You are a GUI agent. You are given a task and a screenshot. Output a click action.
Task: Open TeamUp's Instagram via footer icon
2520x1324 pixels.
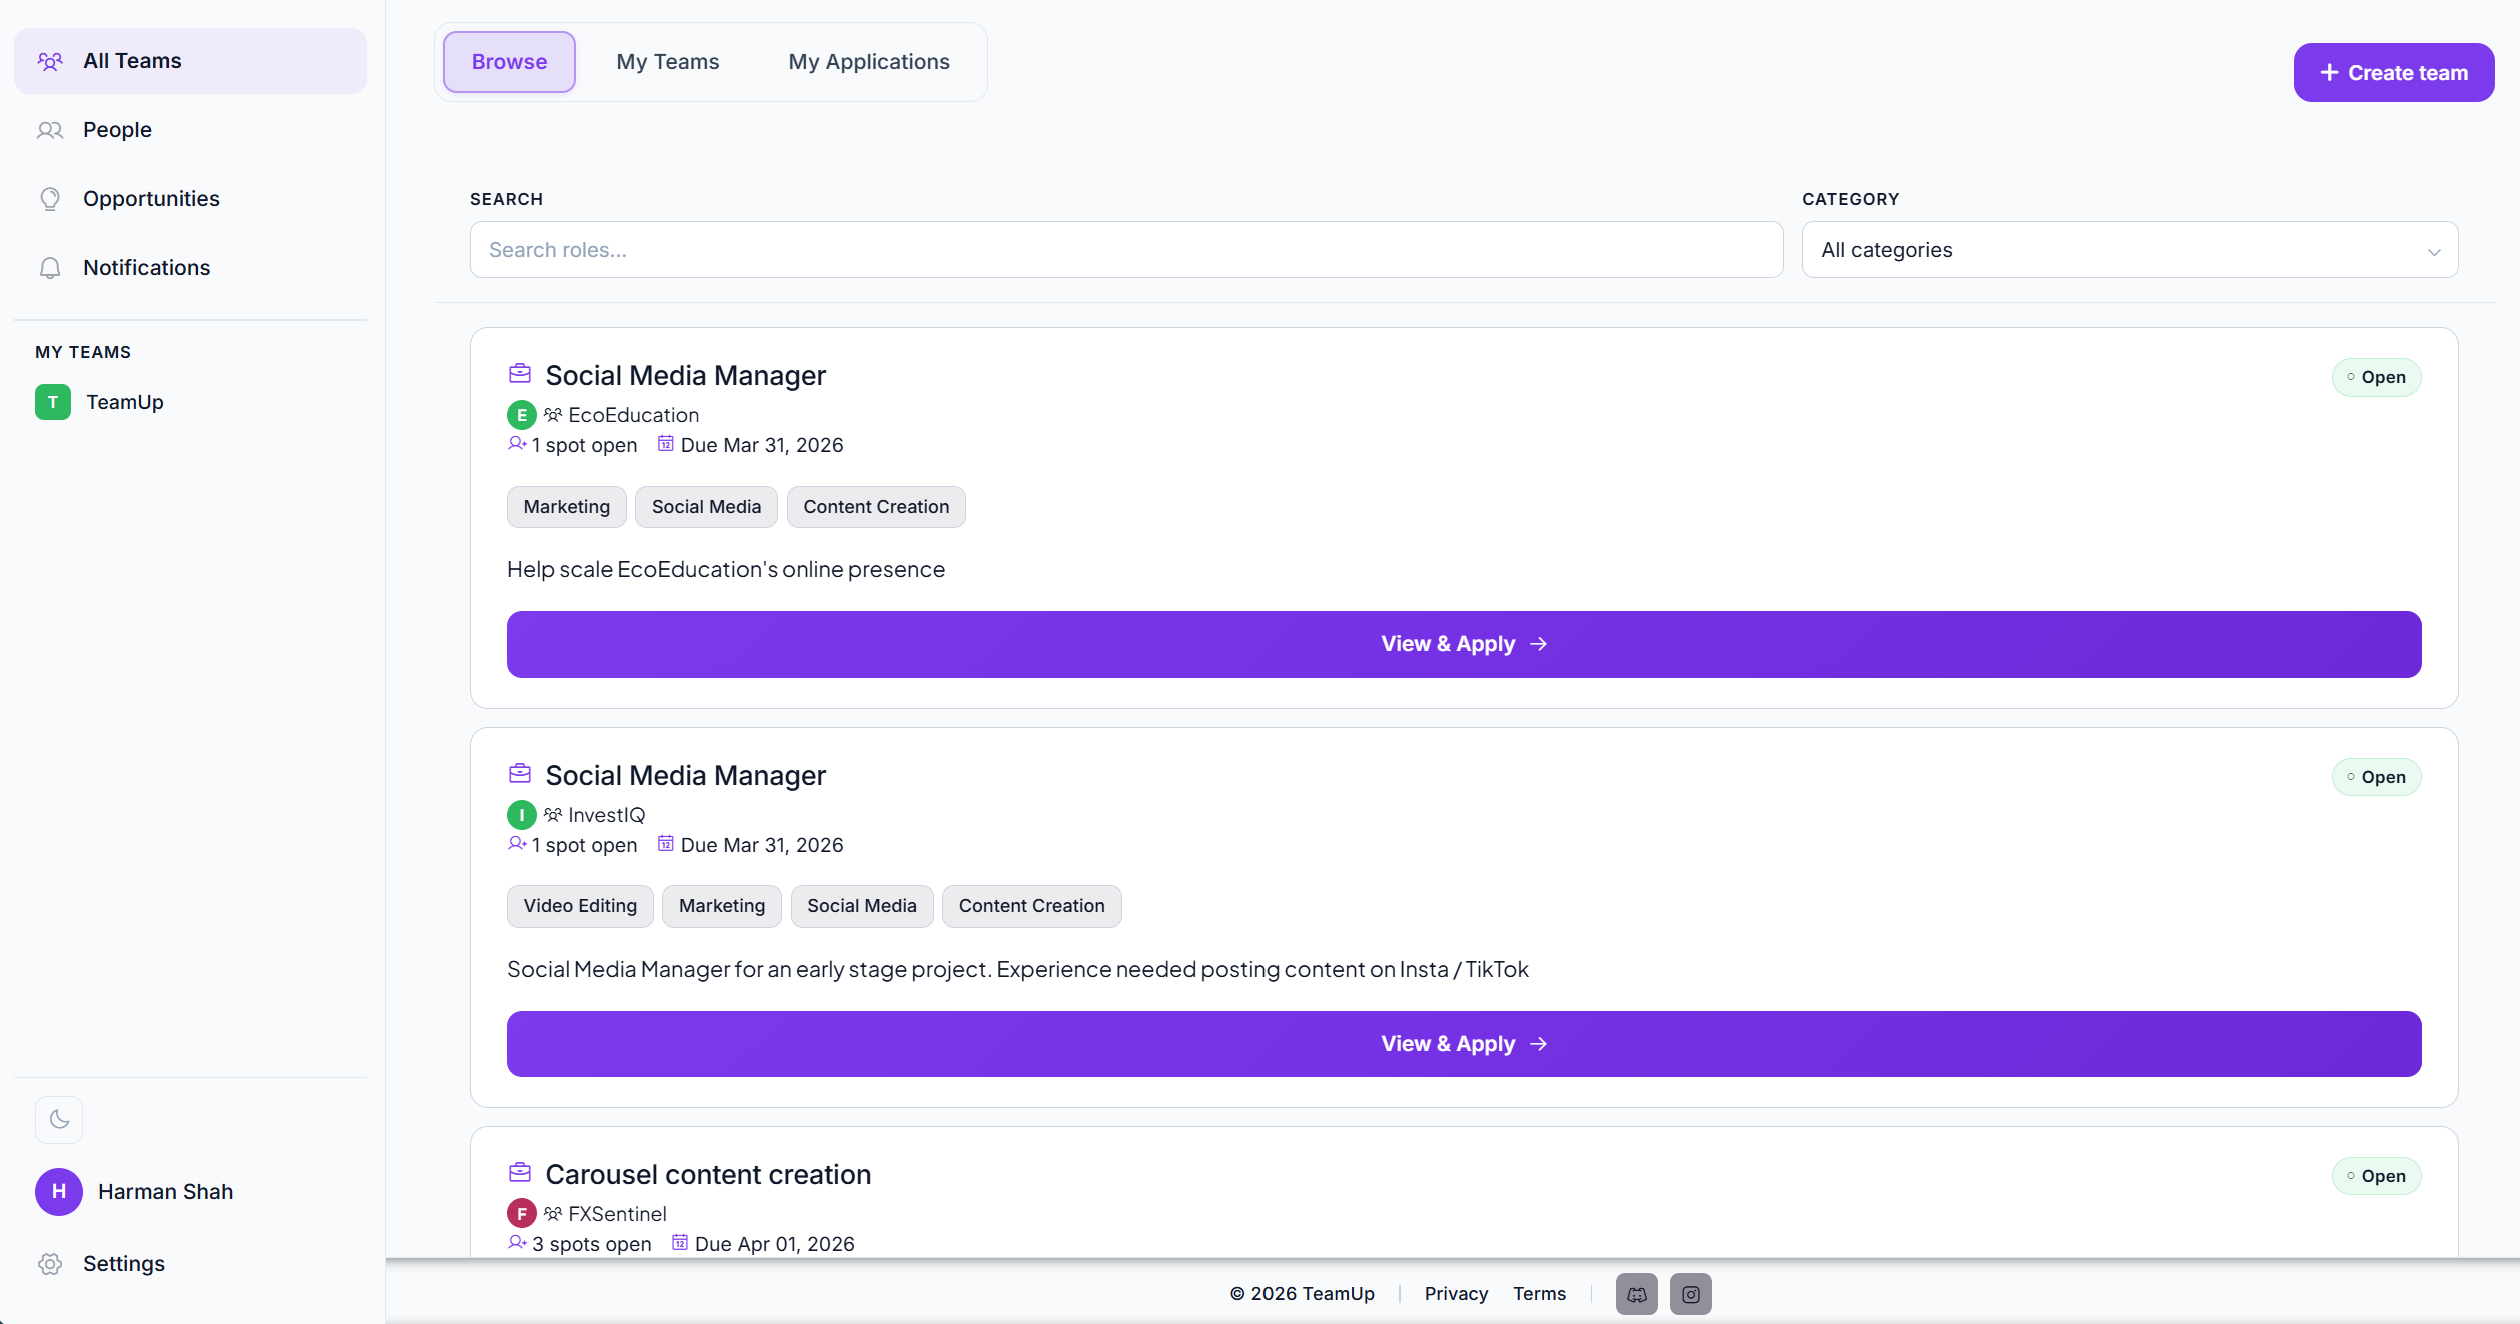tap(1690, 1293)
